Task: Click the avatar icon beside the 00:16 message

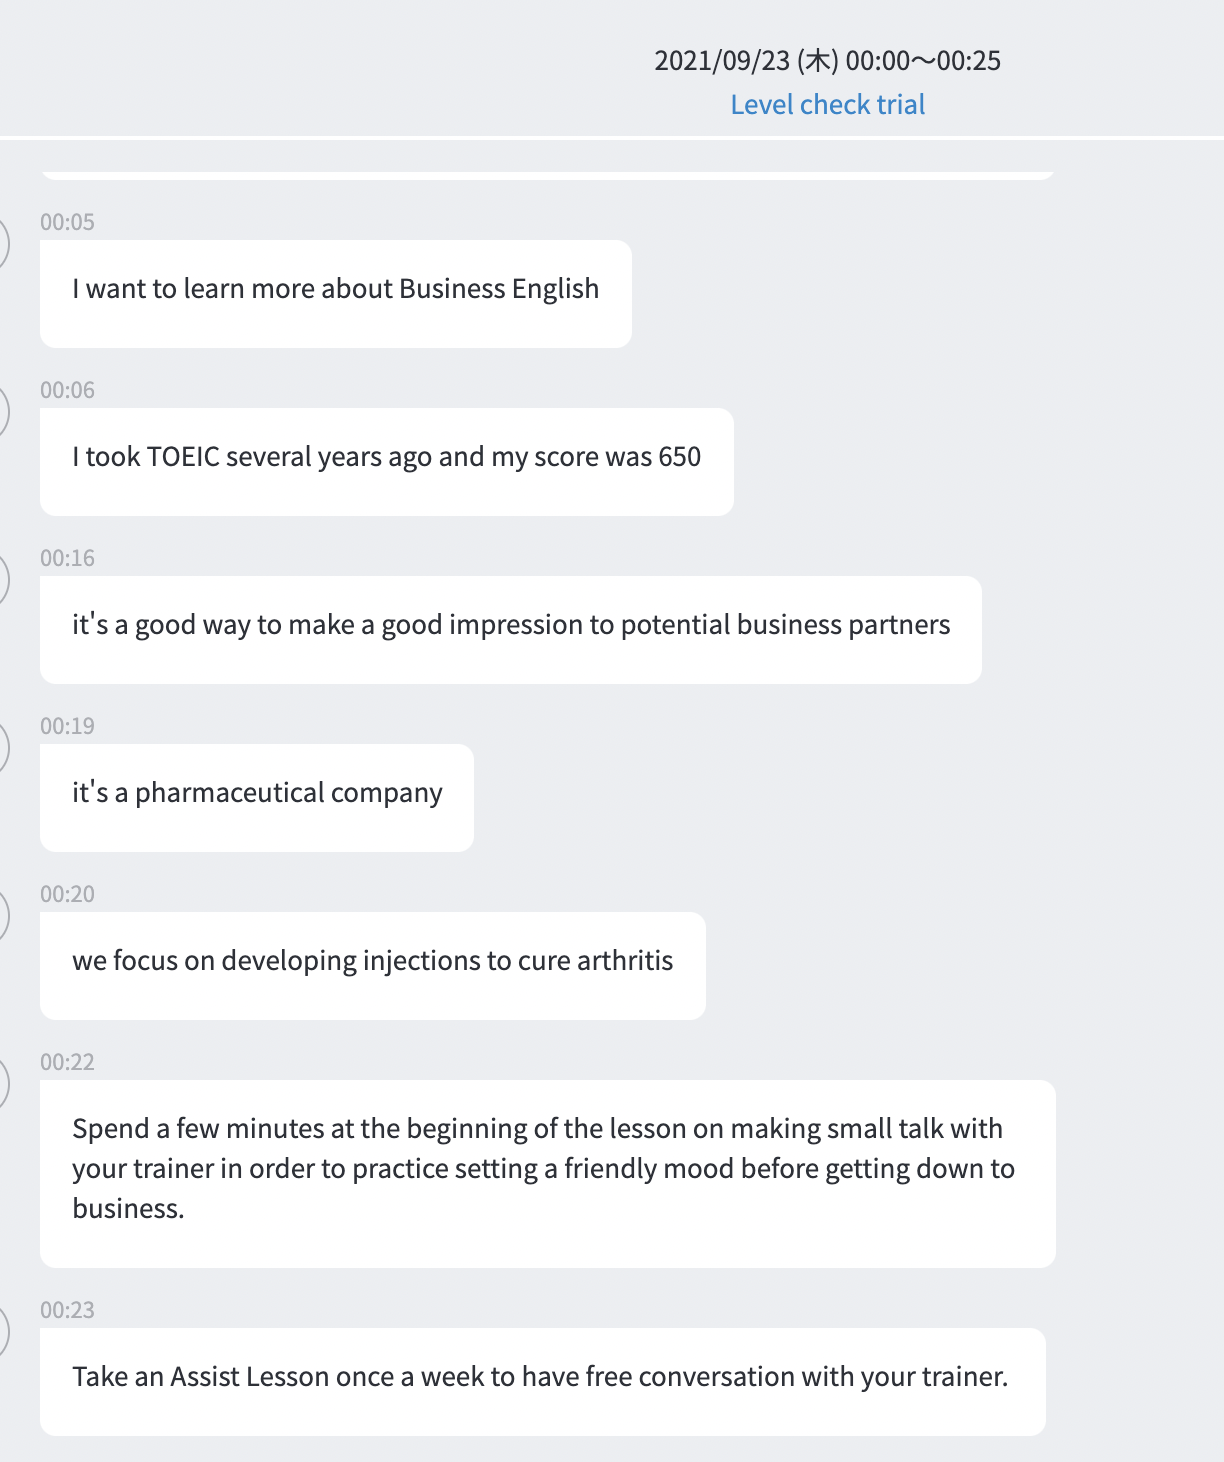Action: pyautogui.click(x=3, y=580)
